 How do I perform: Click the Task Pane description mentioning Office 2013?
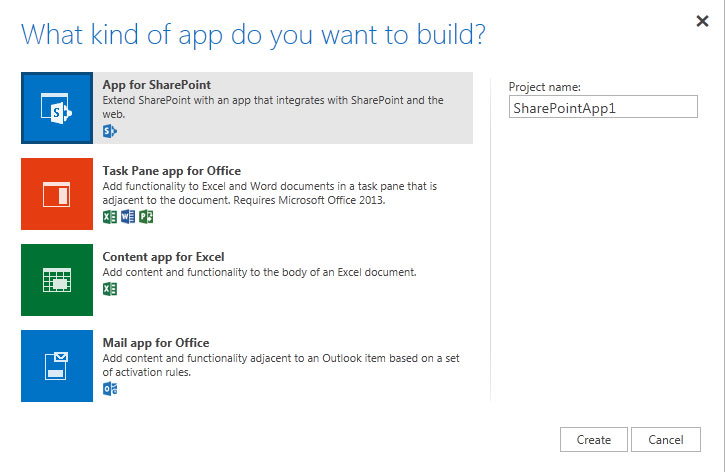270,193
